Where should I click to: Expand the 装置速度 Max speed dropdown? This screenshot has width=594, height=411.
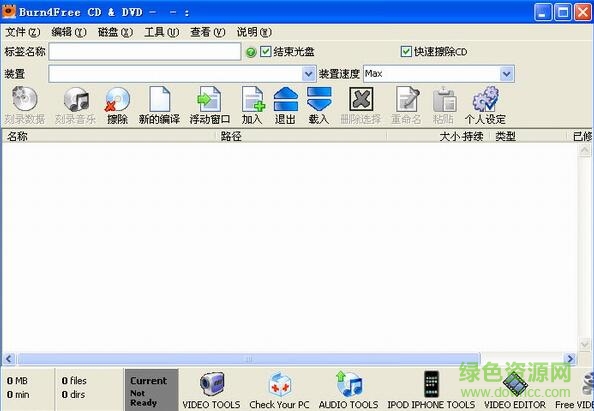click(x=507, y=74)
